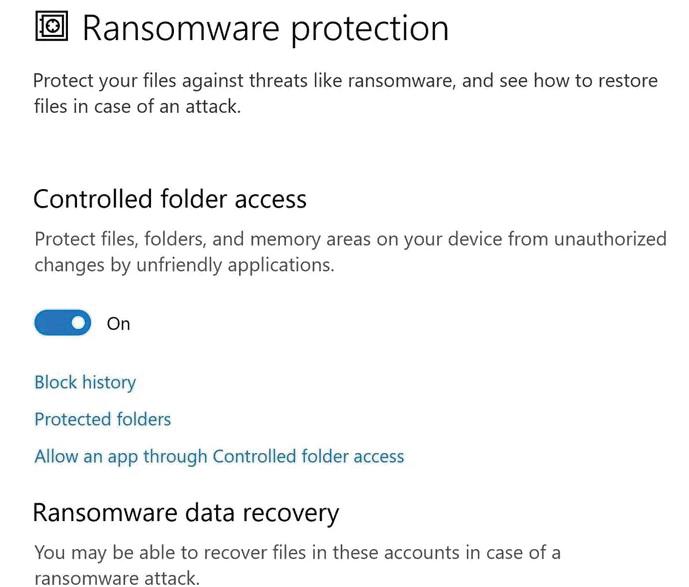Click the final "ransomware attack." text line

tap(117, 578)
